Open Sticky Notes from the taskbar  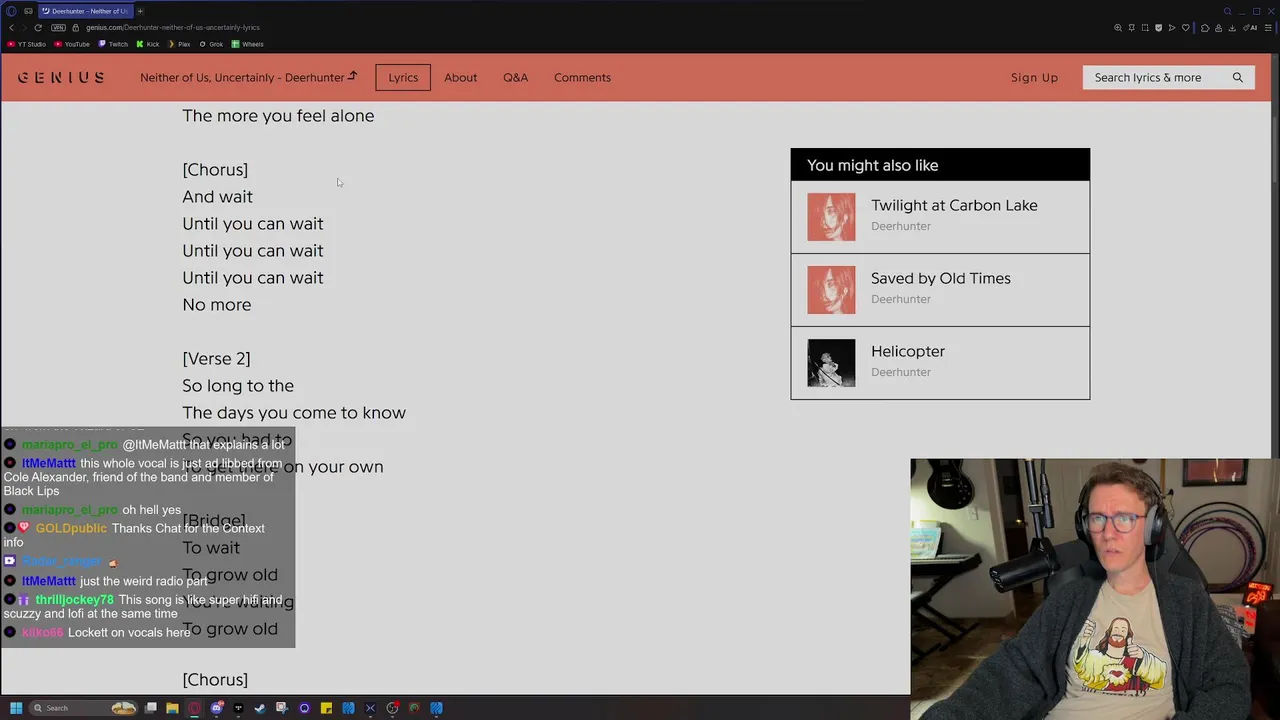[326, 708]
